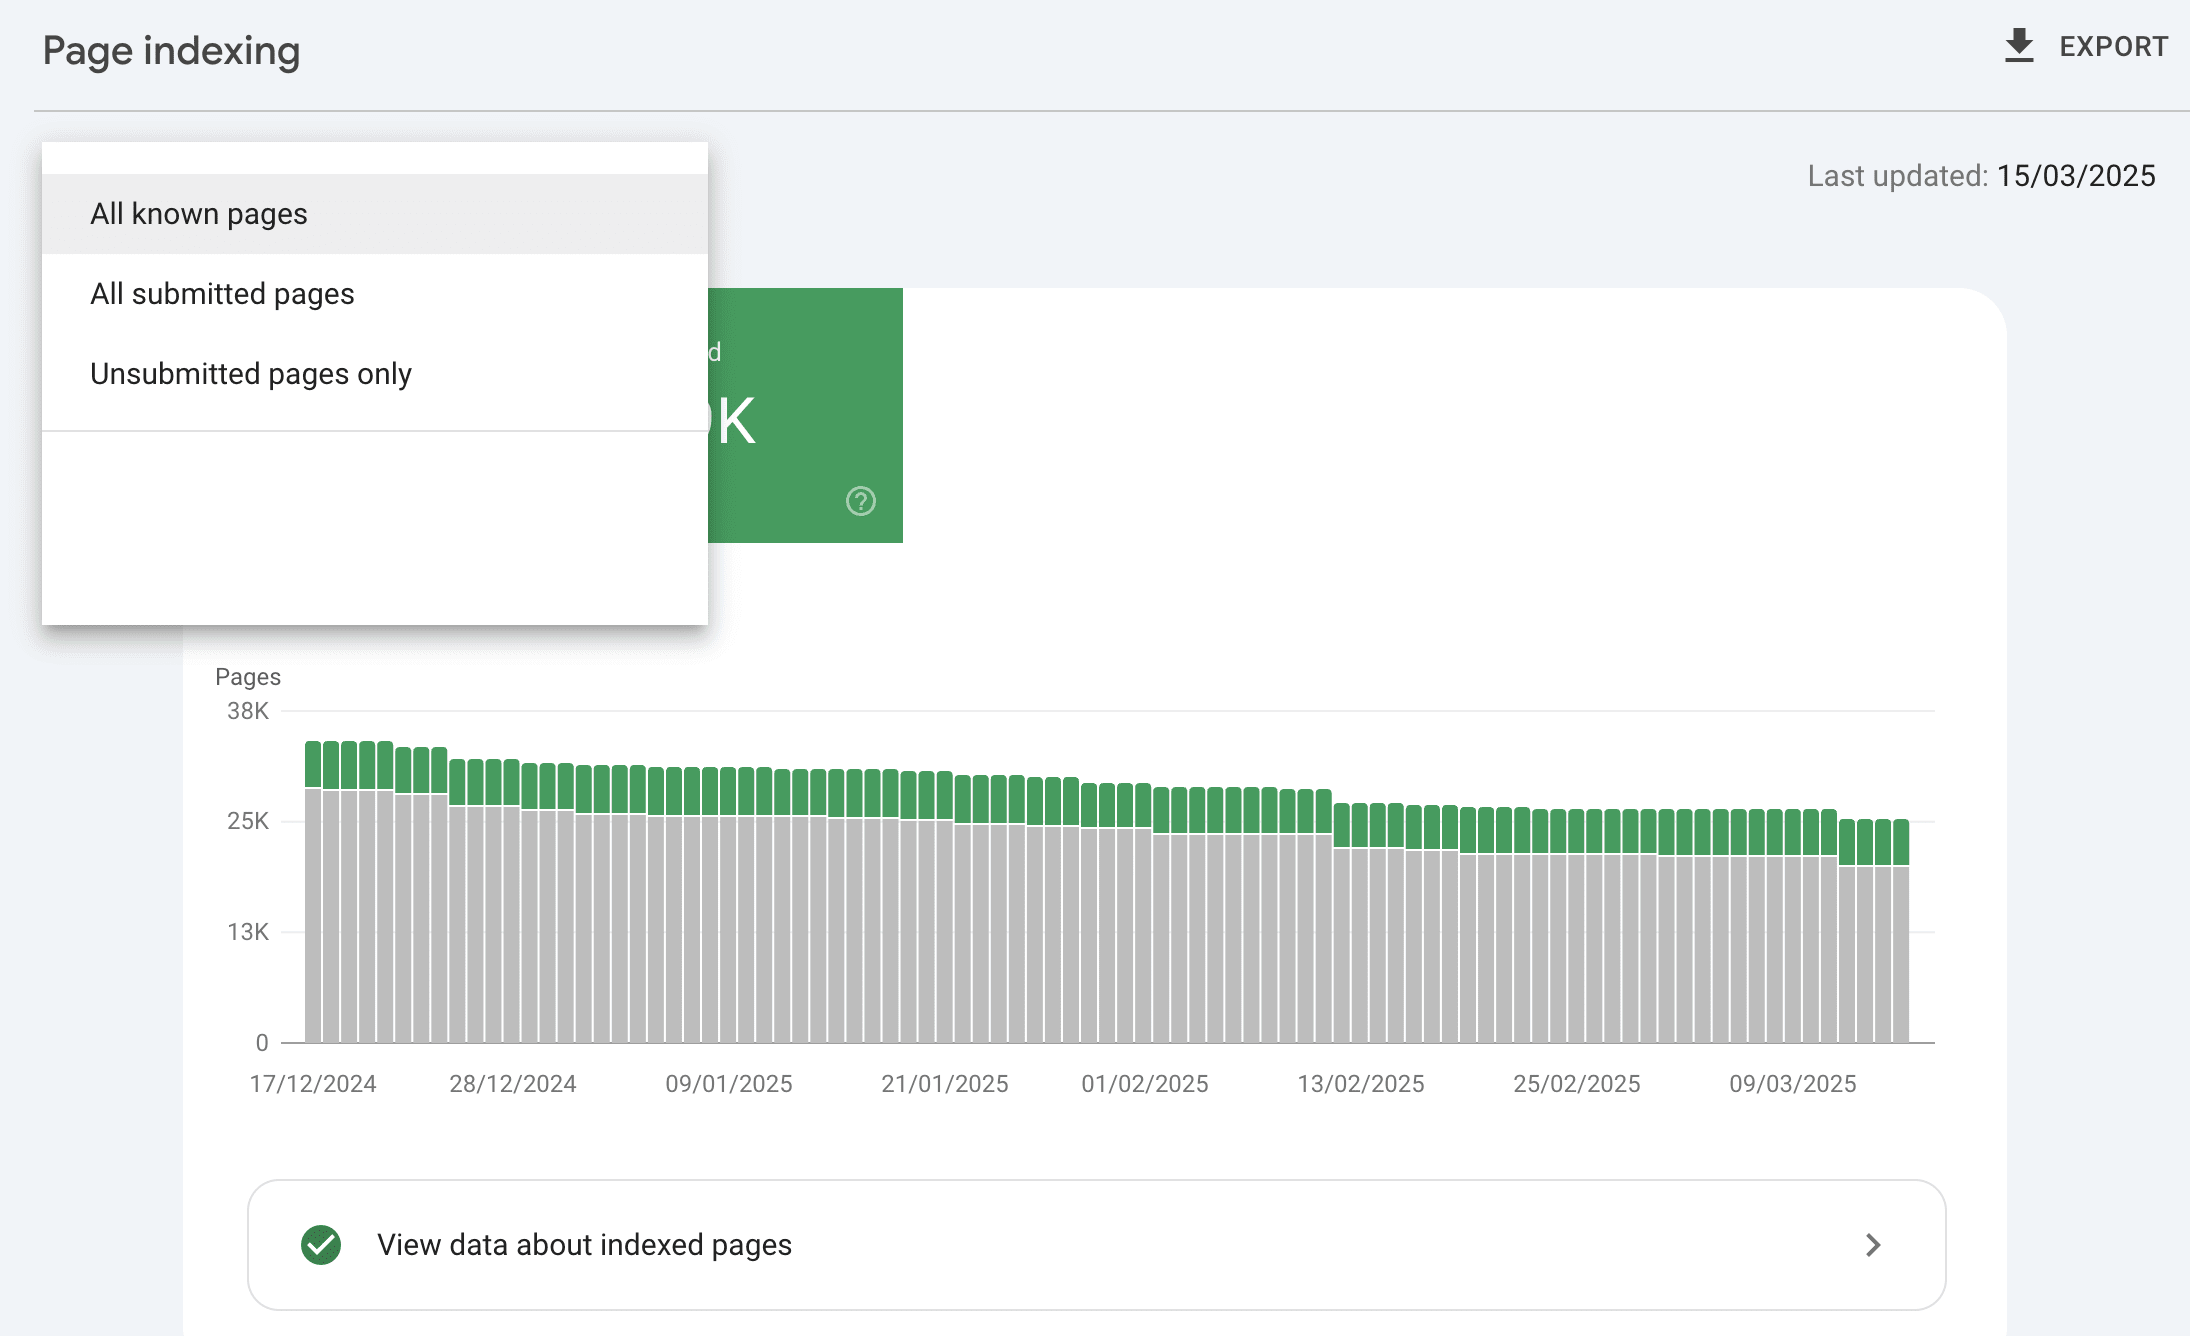The image size is (2190, 1336).
Task: Click the 01/02/2025 date label on the axis
Action: [x=1144, y=1084]
